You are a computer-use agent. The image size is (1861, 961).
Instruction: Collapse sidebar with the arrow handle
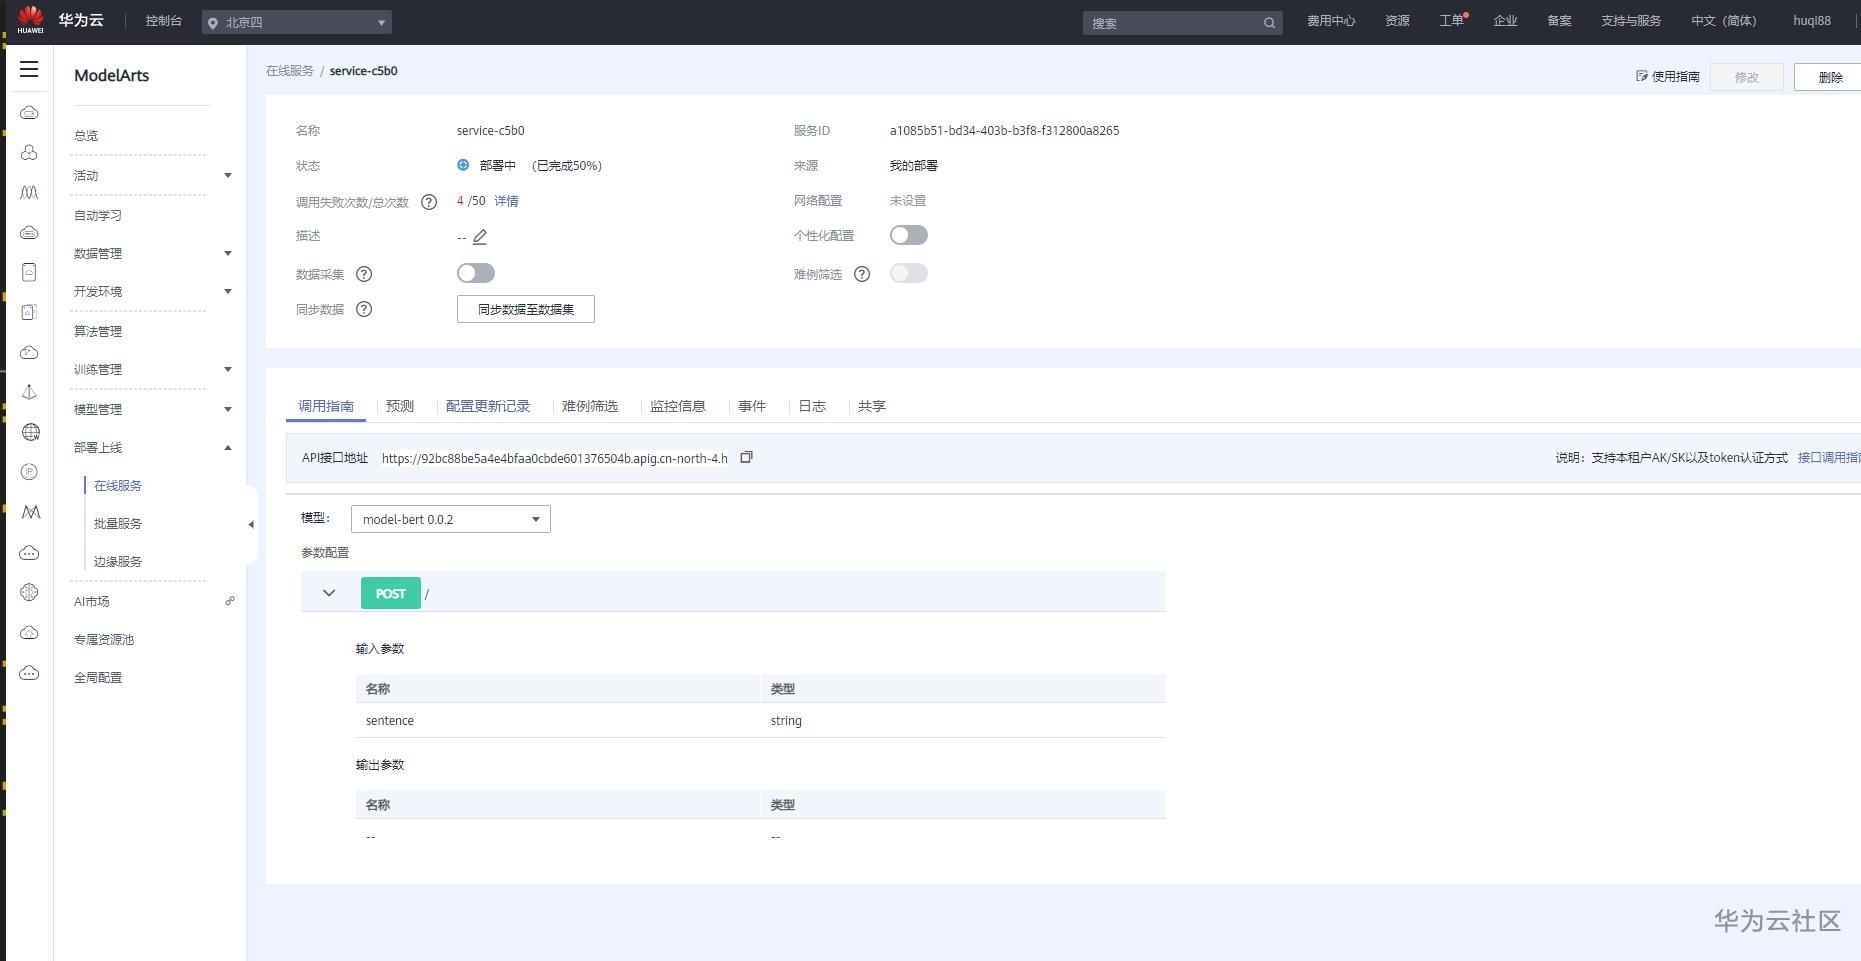click(251, 524)
